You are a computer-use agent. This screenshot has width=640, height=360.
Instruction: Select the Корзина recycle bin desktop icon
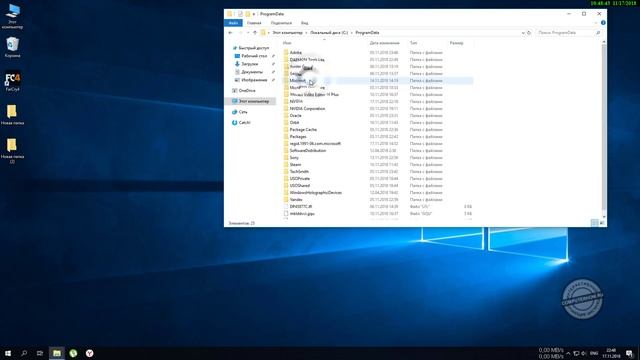click(x=12, y=47)
